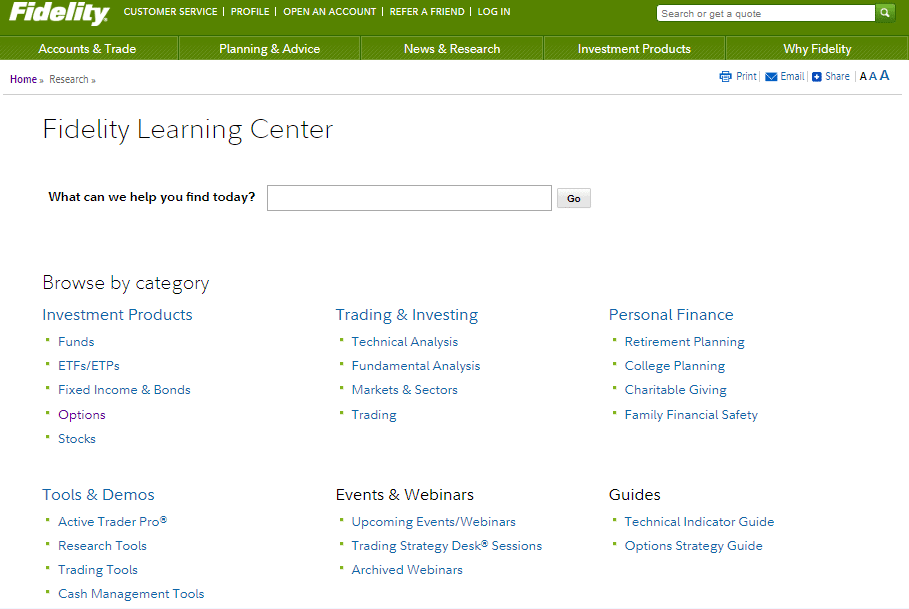Open Research Tools

coord(102,546)
